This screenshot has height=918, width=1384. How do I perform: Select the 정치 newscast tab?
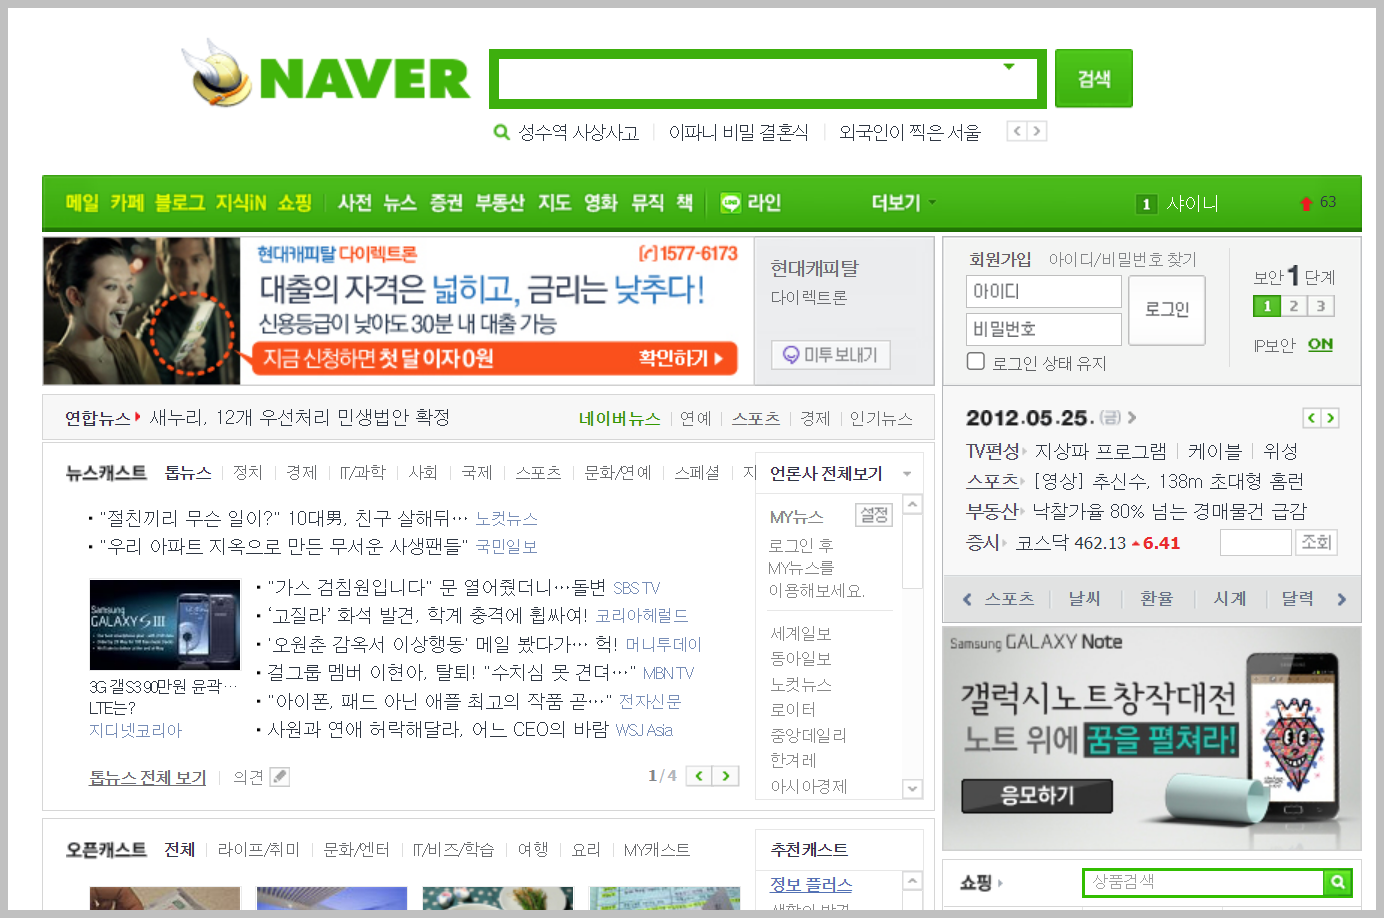[248, 472]
